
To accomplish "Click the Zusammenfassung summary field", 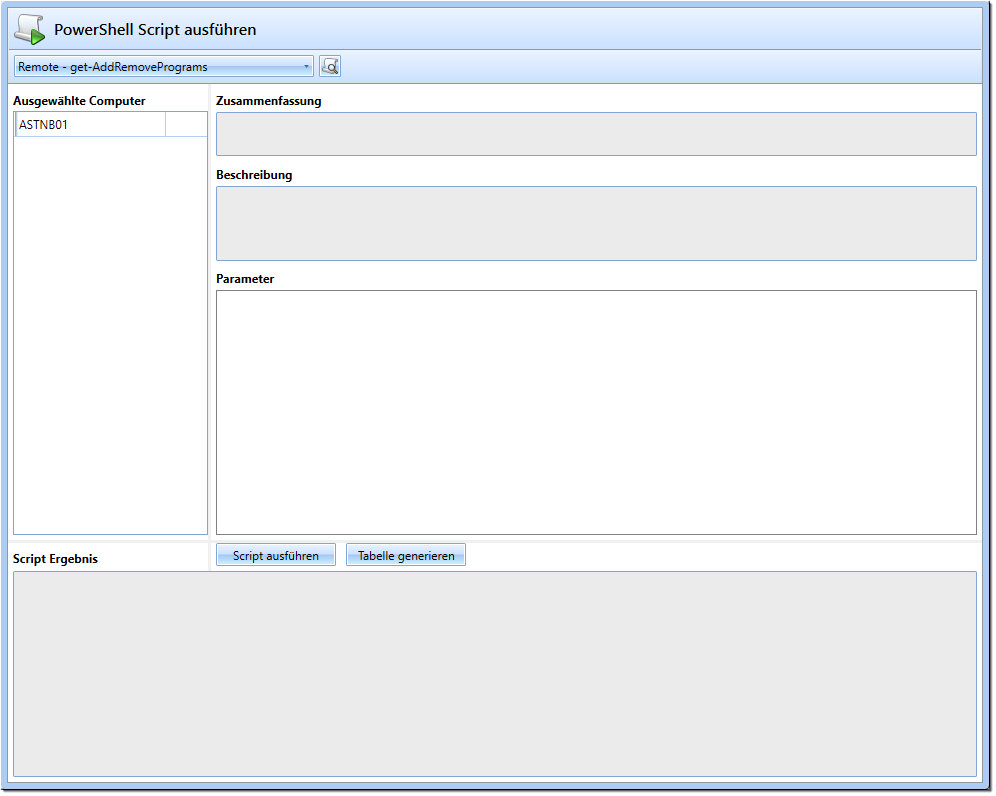I will 596,134.
